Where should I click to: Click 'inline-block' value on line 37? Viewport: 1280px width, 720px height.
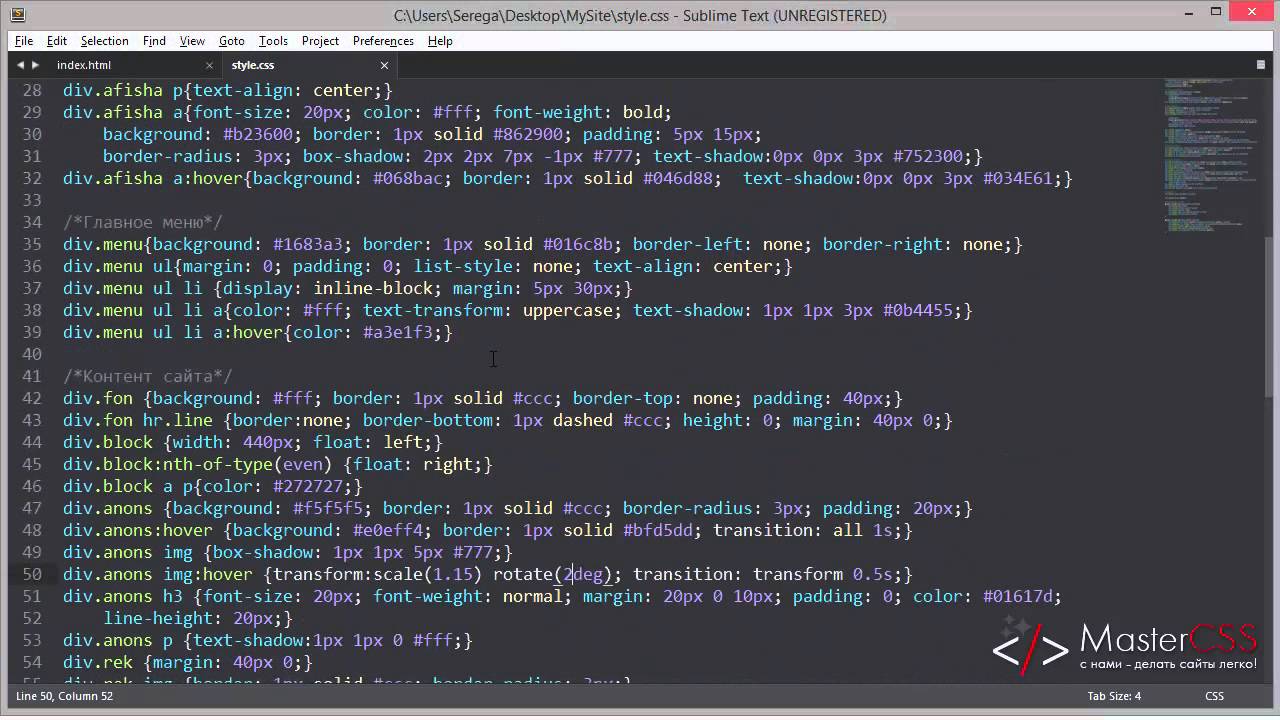click(373, 288)
